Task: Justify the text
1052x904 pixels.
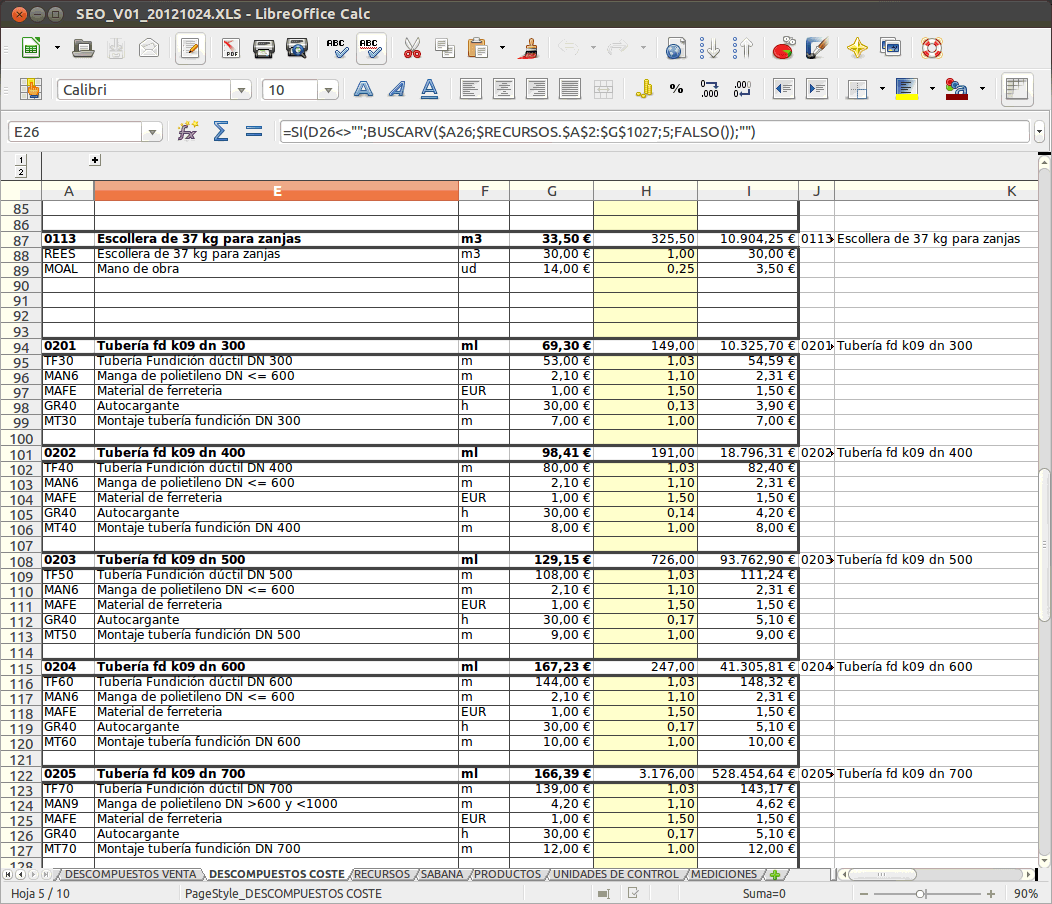Action: pos(570,89)
